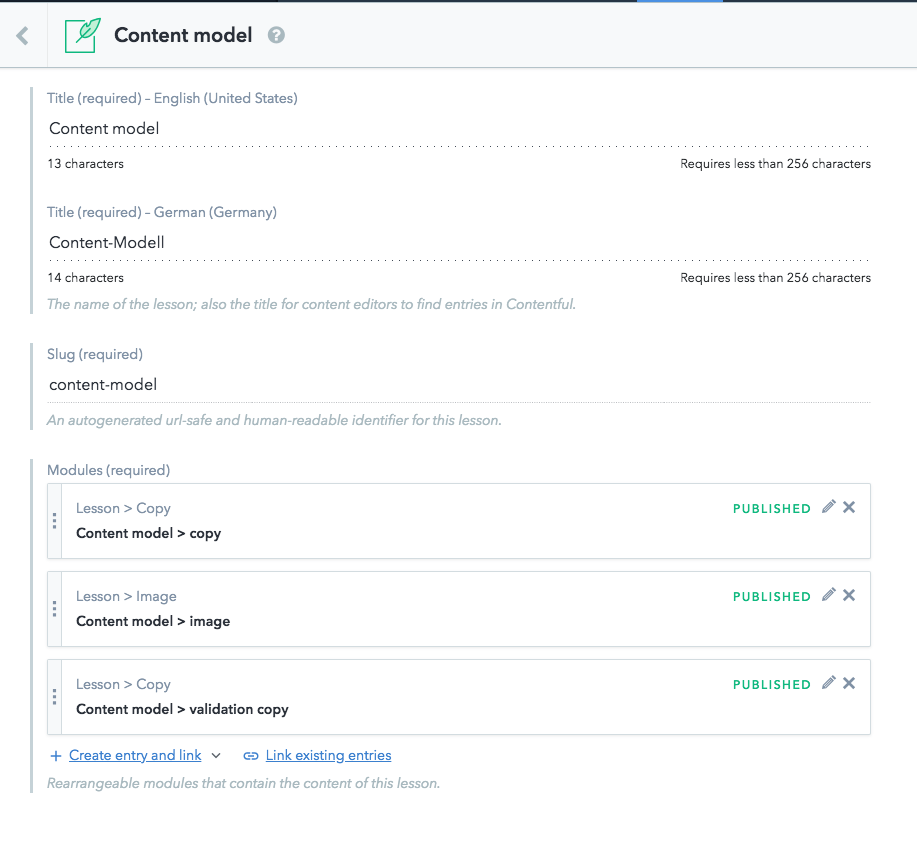Click inside the Slug field

pos(300,384)
